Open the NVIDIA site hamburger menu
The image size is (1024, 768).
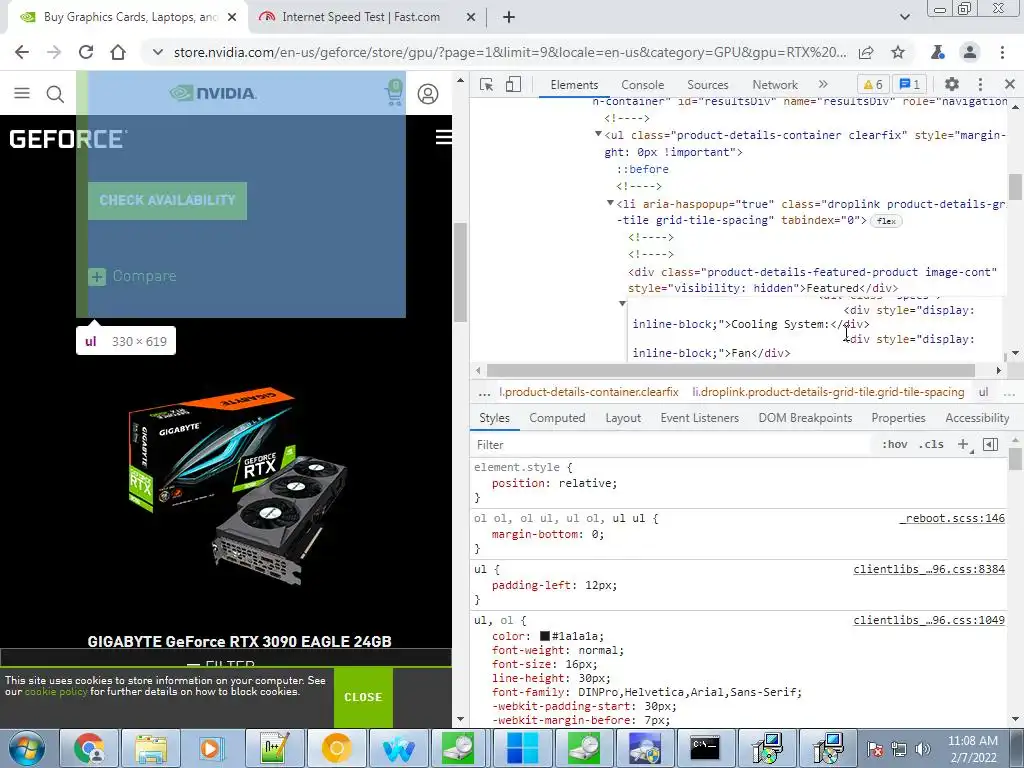tap(22, 93)
